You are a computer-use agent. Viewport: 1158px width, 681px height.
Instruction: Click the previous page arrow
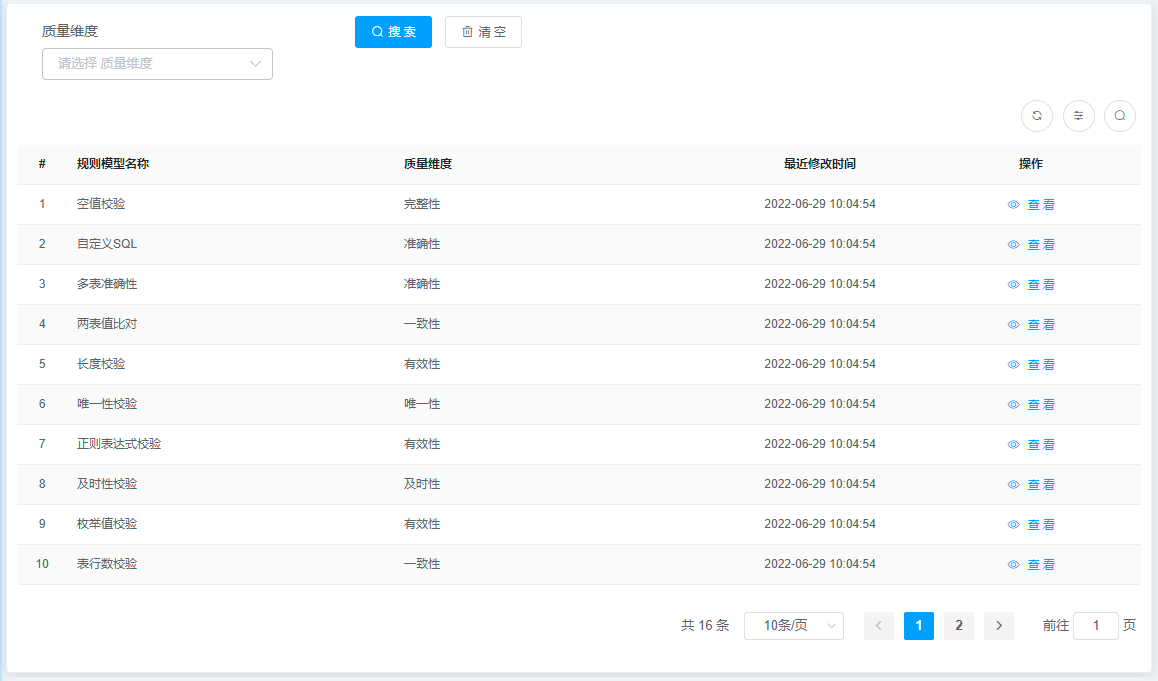pyautogui.click(x=878, y=625)
